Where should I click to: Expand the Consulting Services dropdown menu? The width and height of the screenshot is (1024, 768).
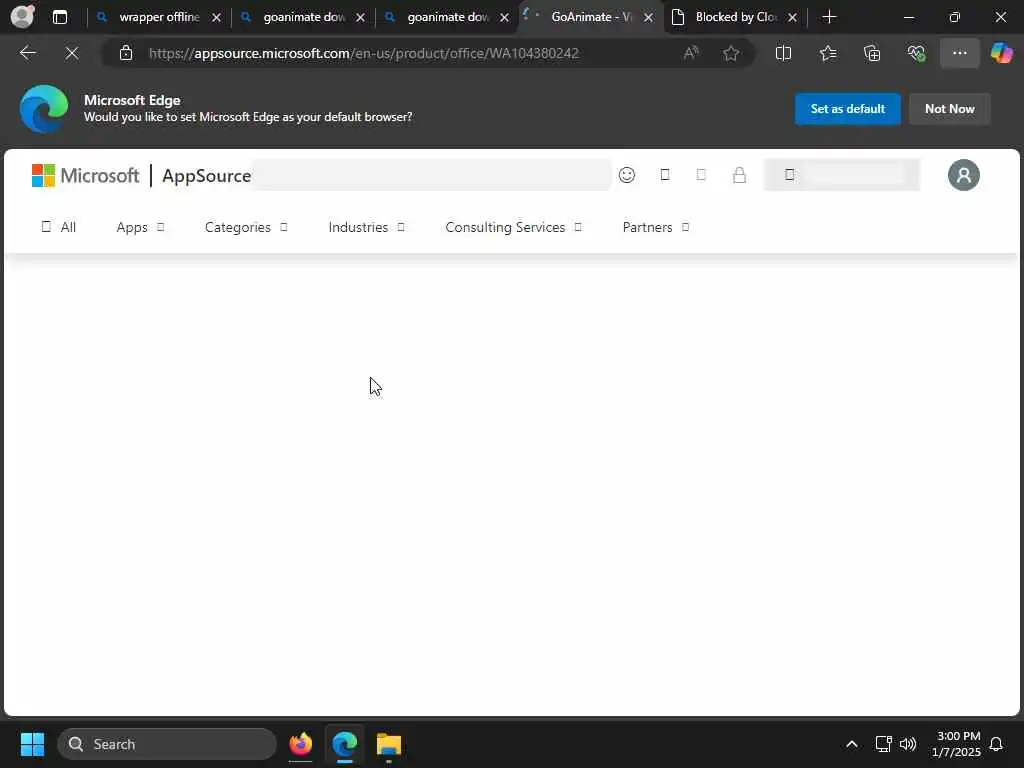coord(513,227)
